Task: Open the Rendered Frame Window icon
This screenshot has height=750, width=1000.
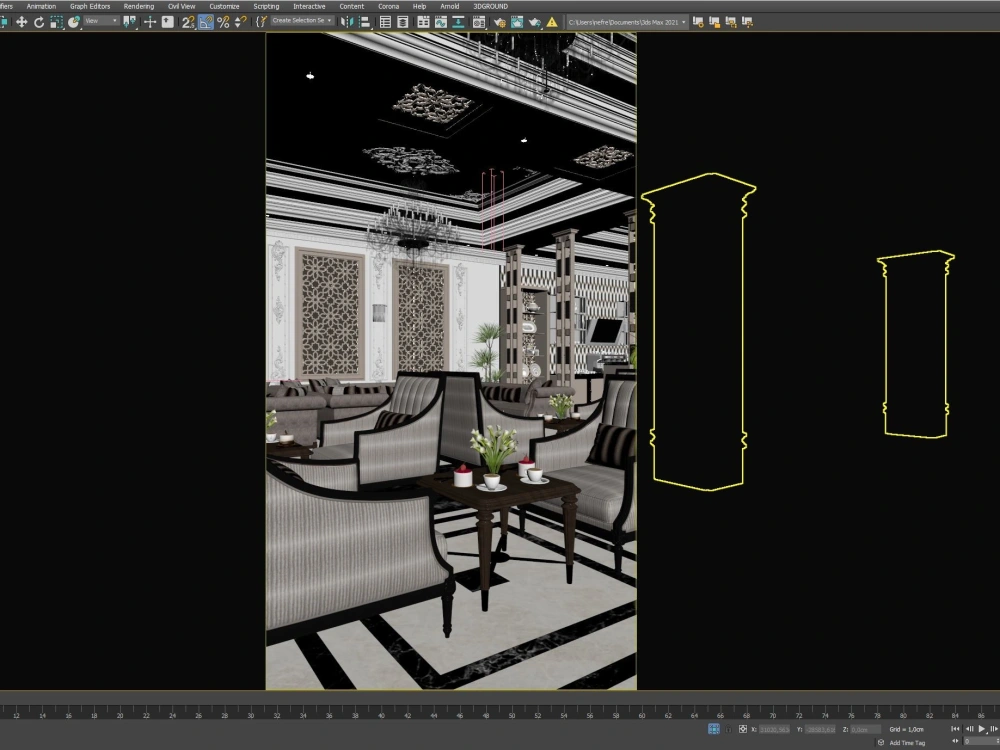Action: pos(517,22)
